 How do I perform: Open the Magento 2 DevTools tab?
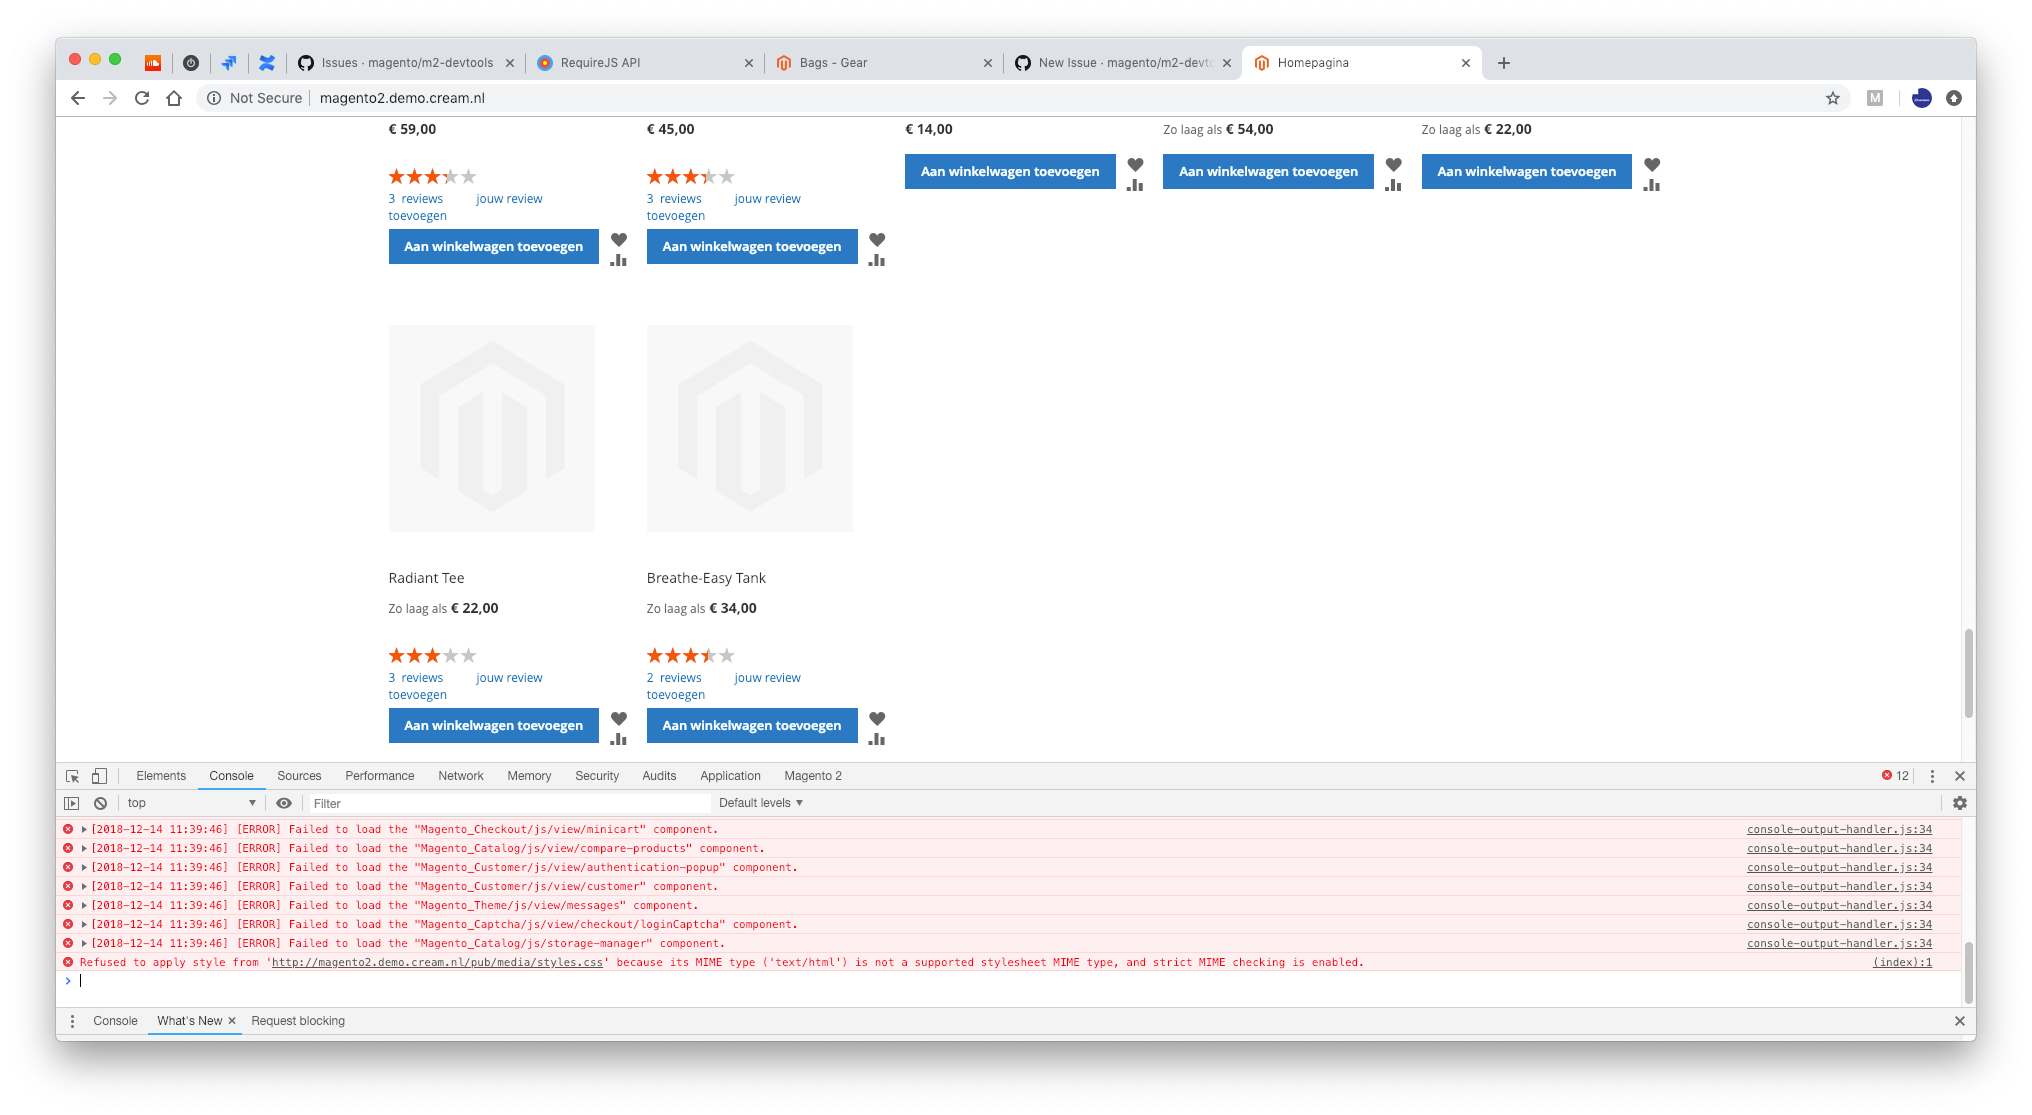[x=812, y=775]
